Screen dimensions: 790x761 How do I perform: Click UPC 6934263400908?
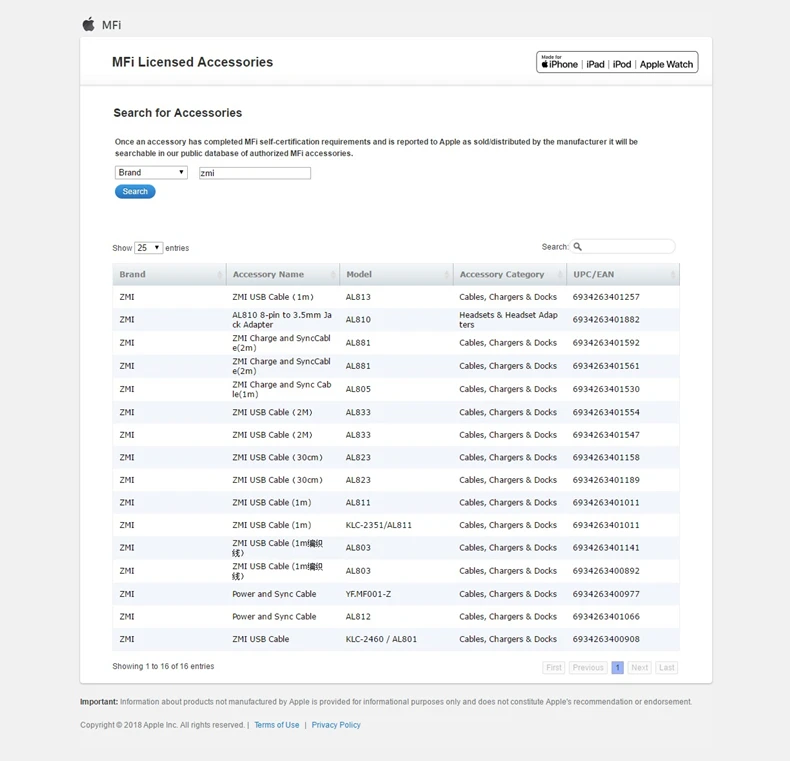point(606,639)
